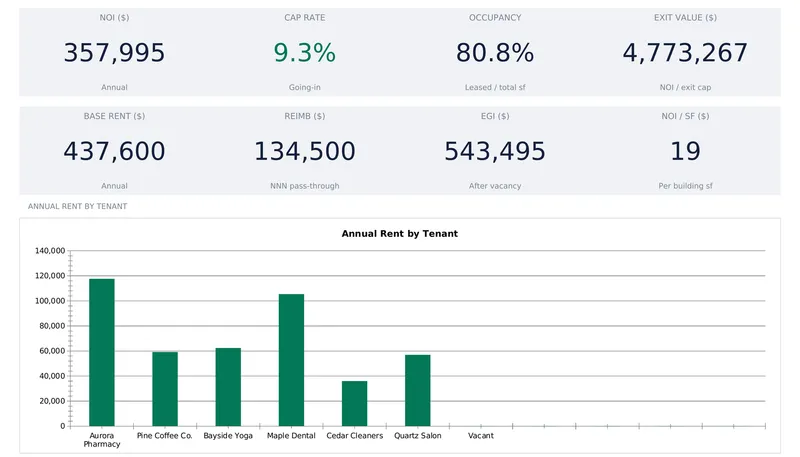Screen dimensions: 800x457
Task: Click the Aurora Pharmacy axis label
Action: (x=102, y=440)
